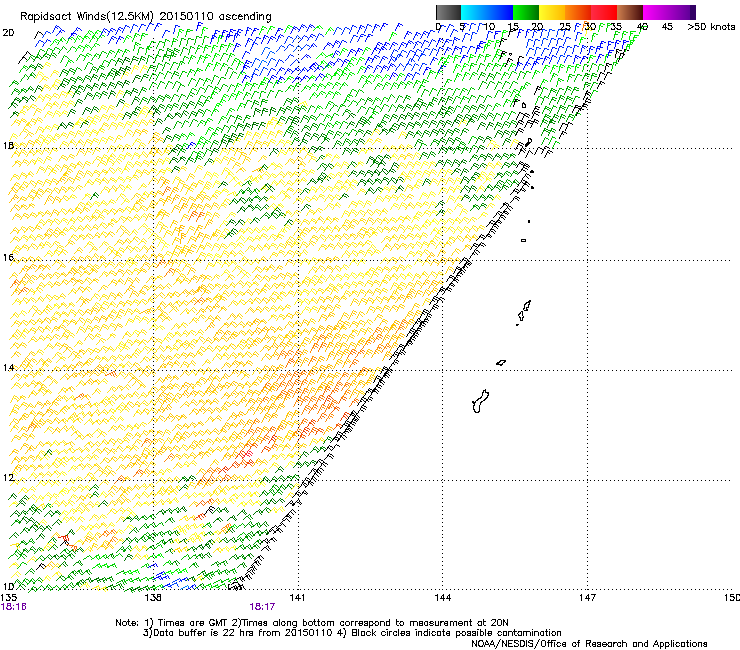The image size is (740, 650).
Task: Click the green 15-20 knots legend swatch
Action: (526, 12)
